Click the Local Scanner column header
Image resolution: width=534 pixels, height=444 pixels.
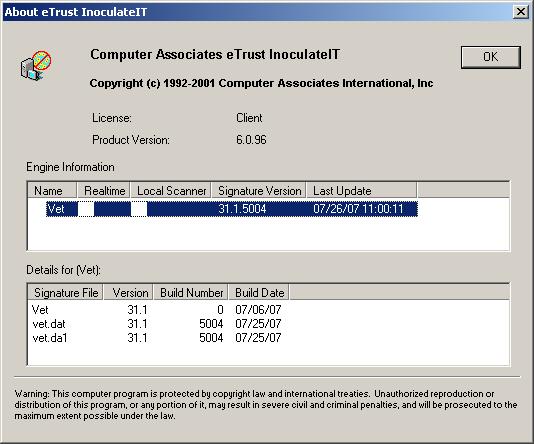(171, 190)
